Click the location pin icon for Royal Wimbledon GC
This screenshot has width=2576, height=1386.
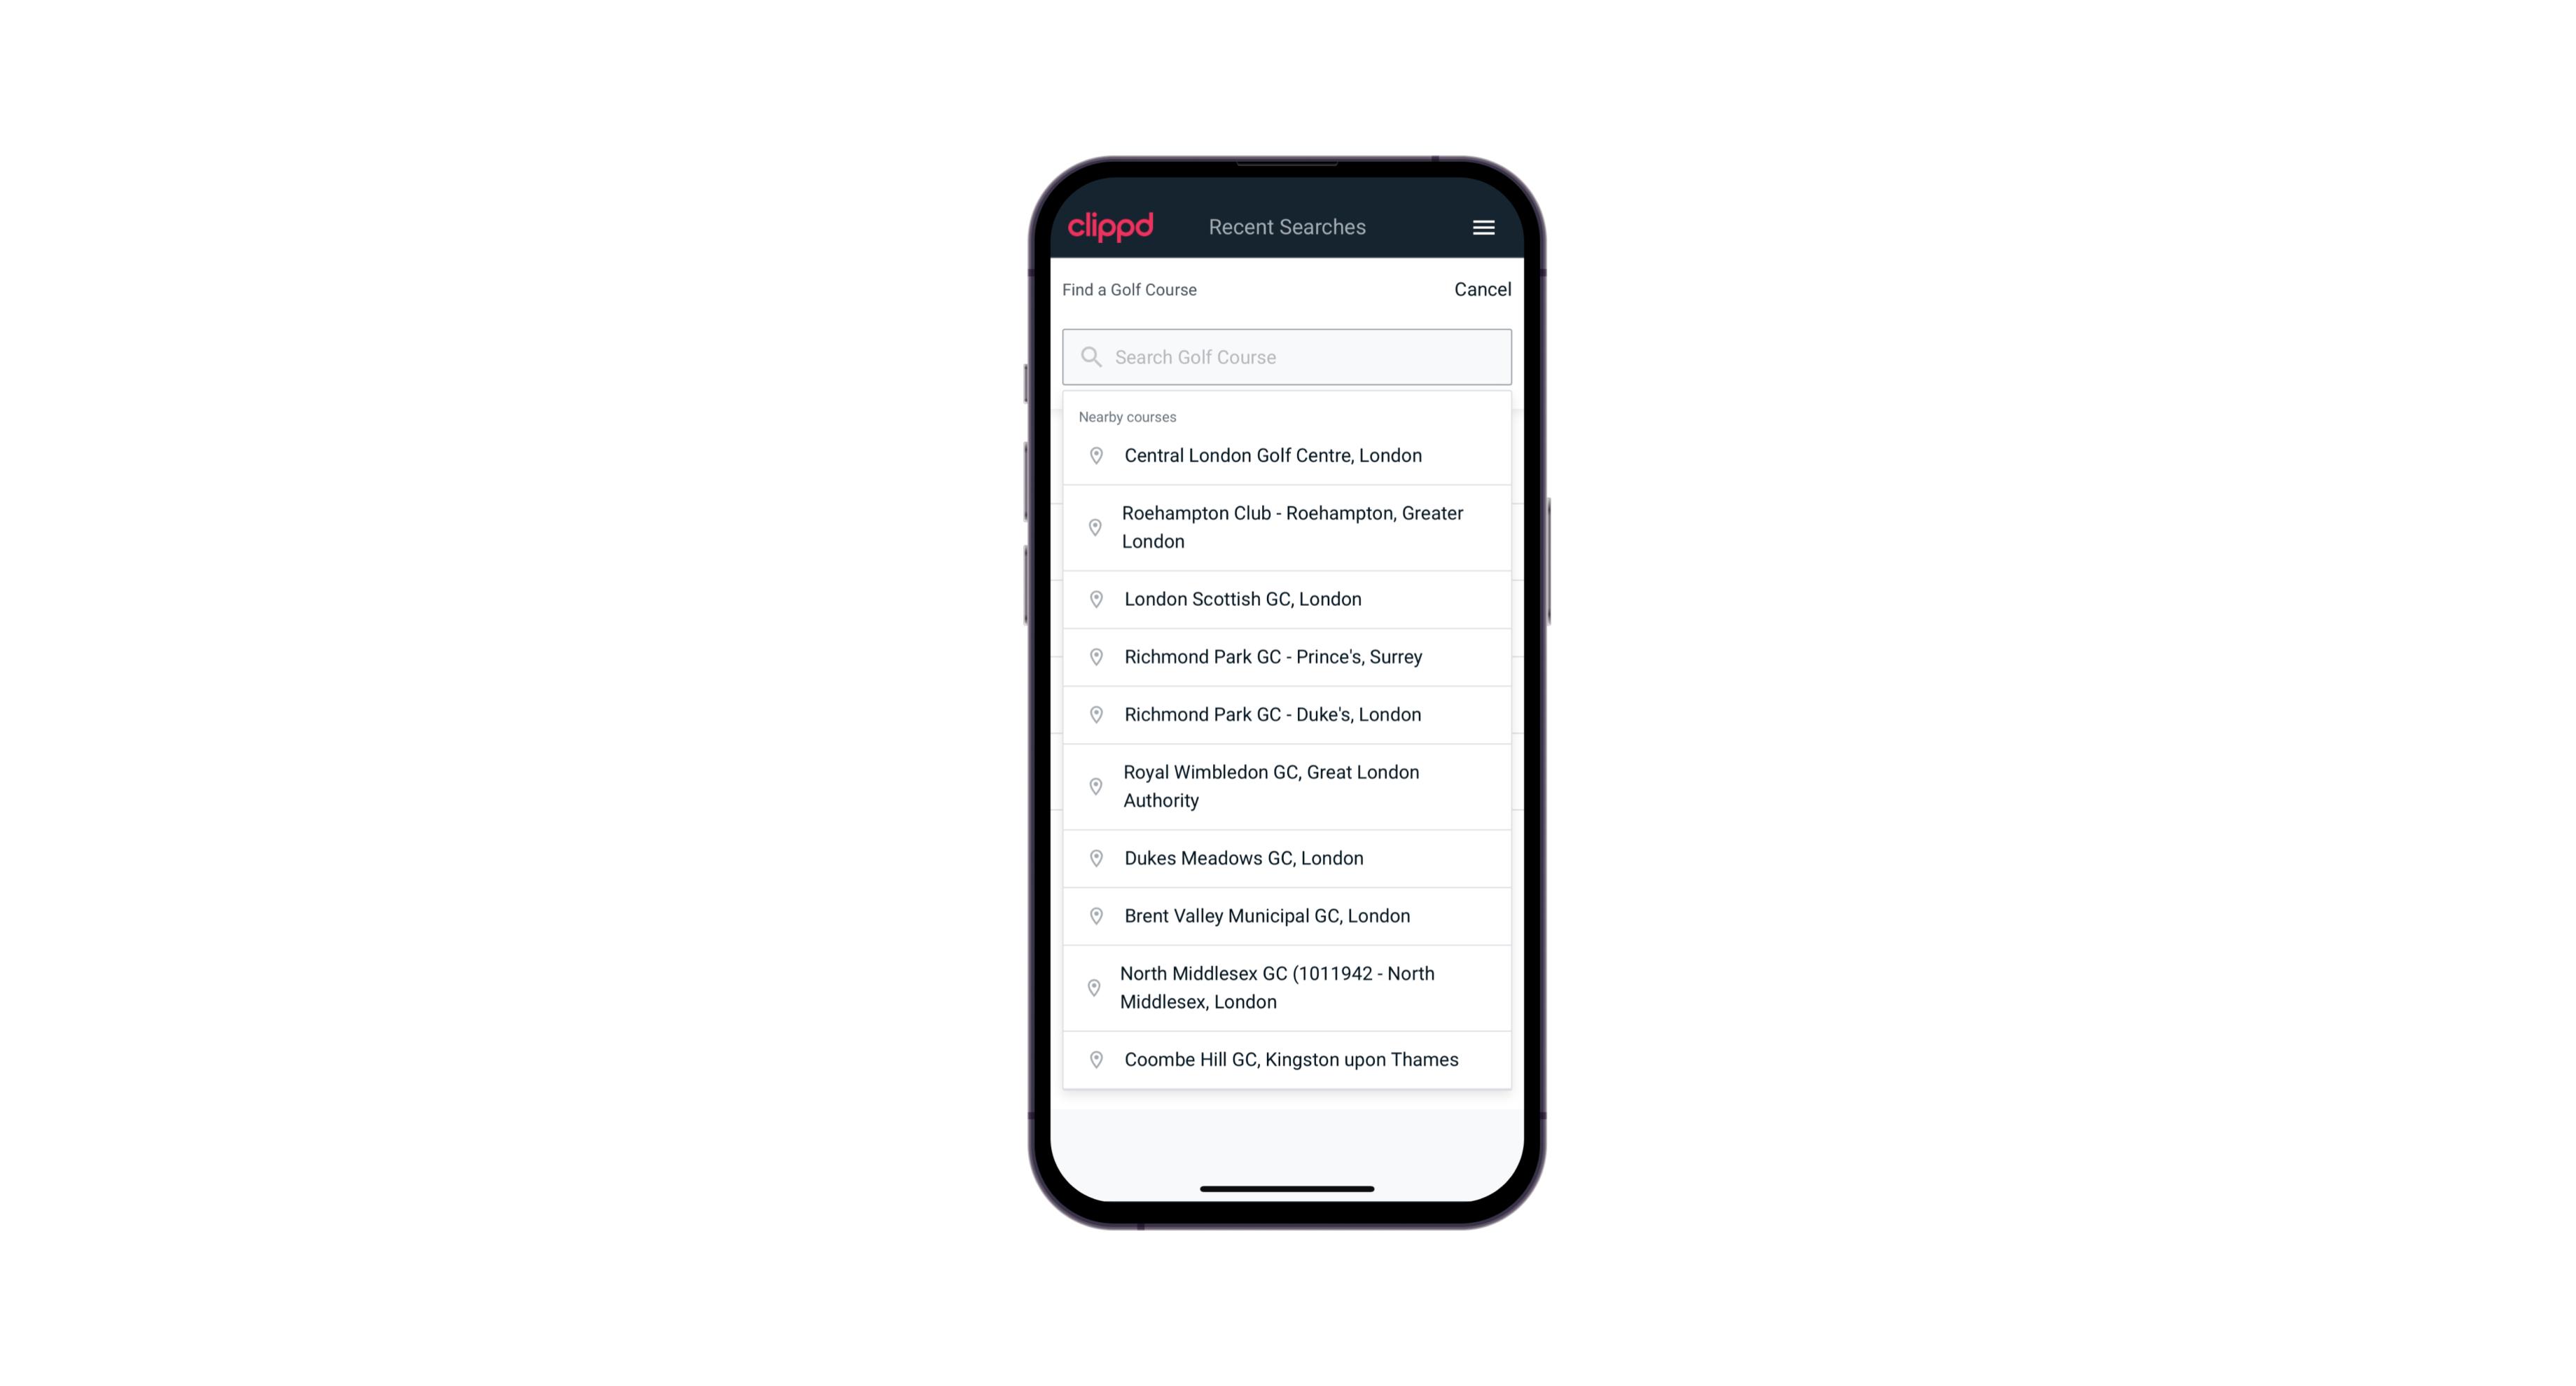coord(1097,785)
